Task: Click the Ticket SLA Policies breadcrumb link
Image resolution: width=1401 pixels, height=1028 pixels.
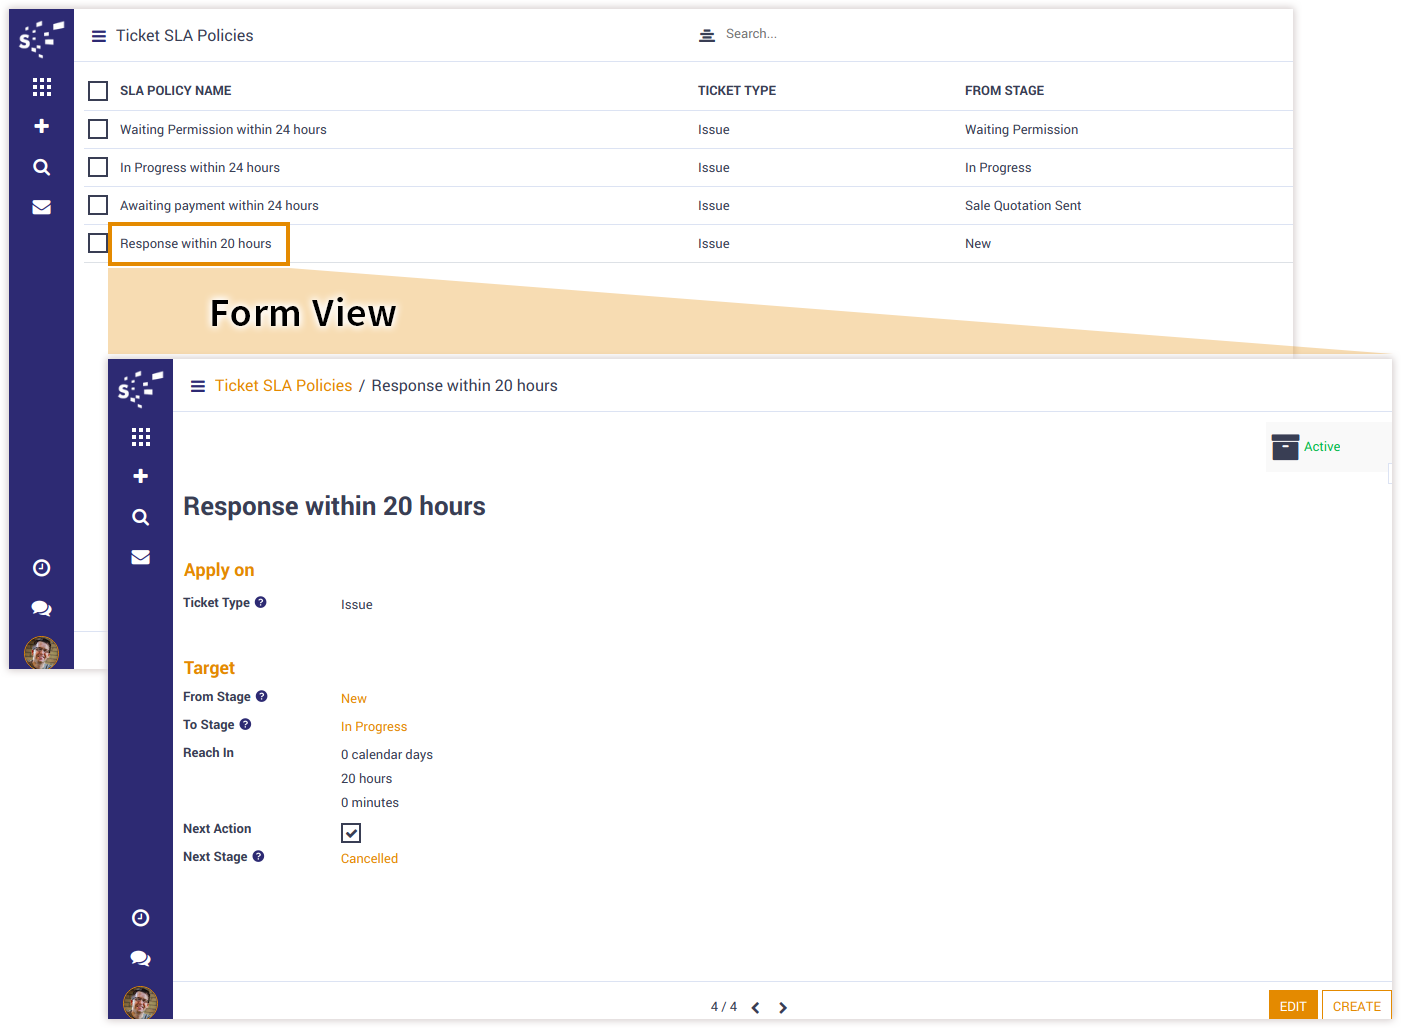Action: [283, 386]
